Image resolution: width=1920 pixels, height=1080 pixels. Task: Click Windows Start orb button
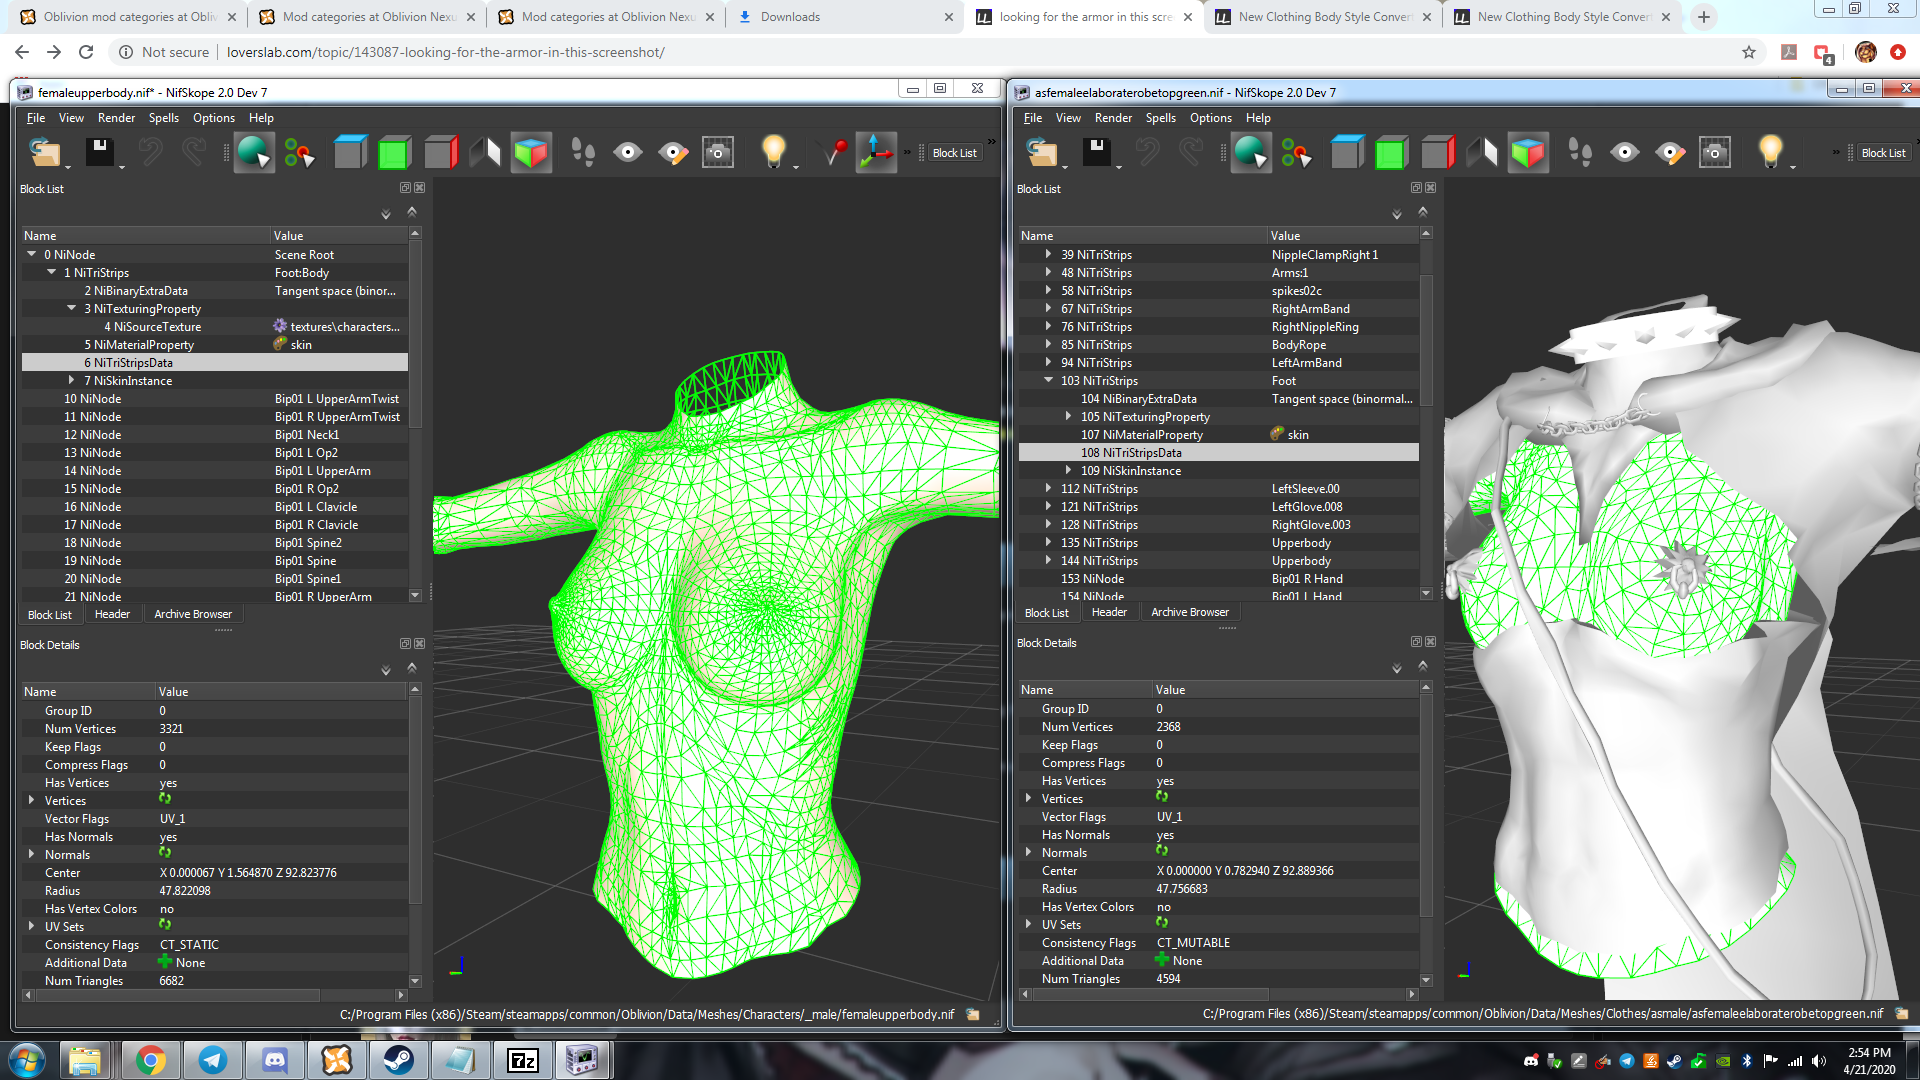pos(27,1060)
